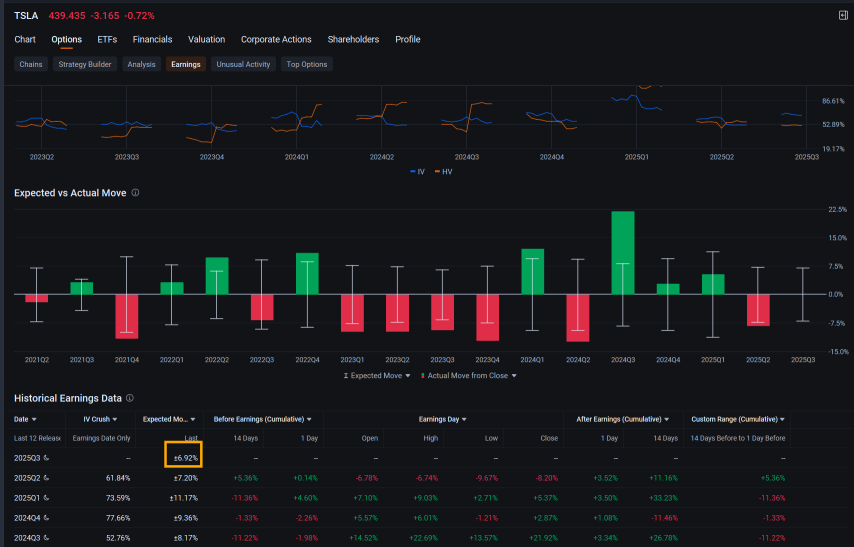Toggle Expected Move legend item

click(x=376, y=375)
